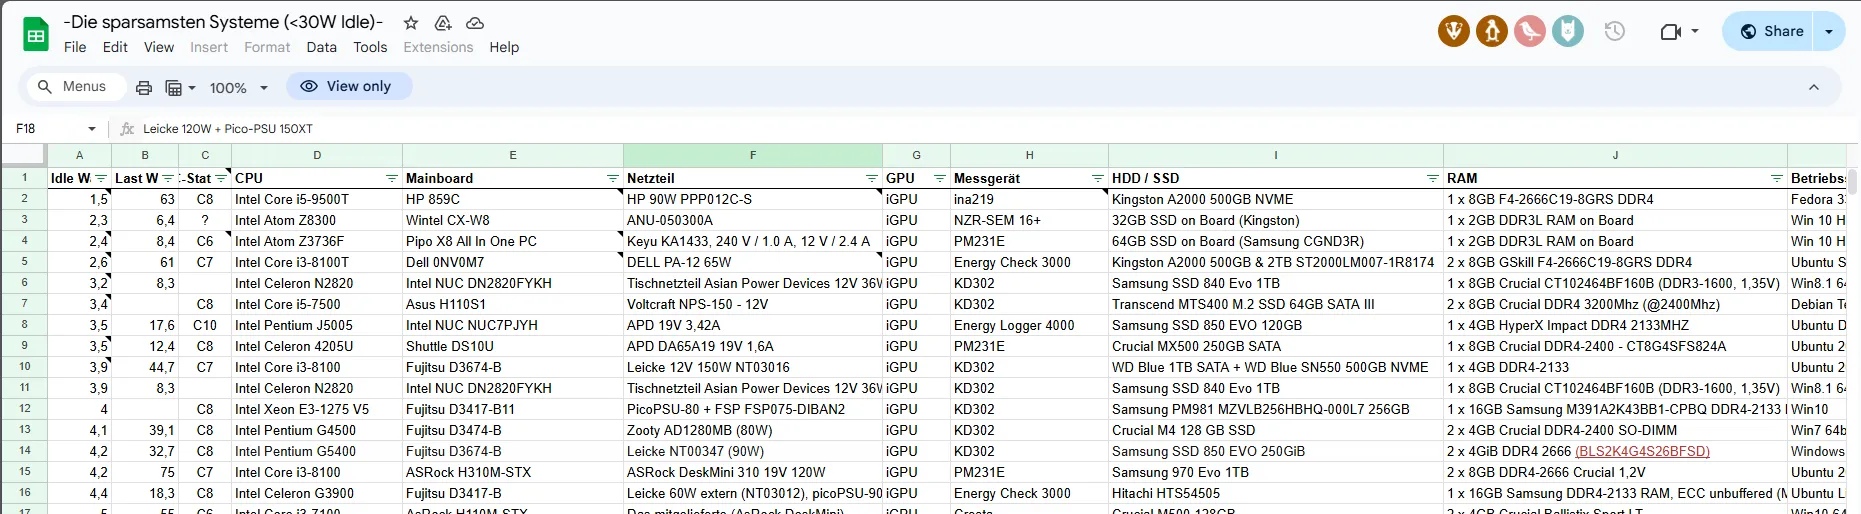Collapse the toolbar with the chevron
The height and width of the screenshot is (514, 1861).
pyautogui.click(x=1813, y=87)
